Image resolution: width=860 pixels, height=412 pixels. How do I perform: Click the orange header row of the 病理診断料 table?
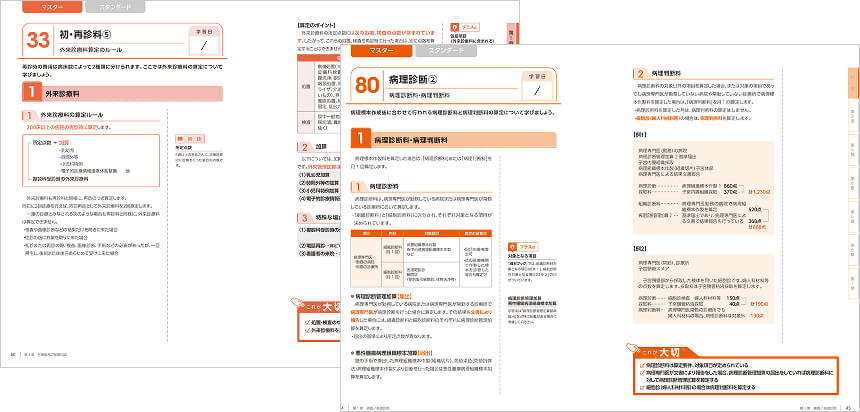(x=421, y=233)
